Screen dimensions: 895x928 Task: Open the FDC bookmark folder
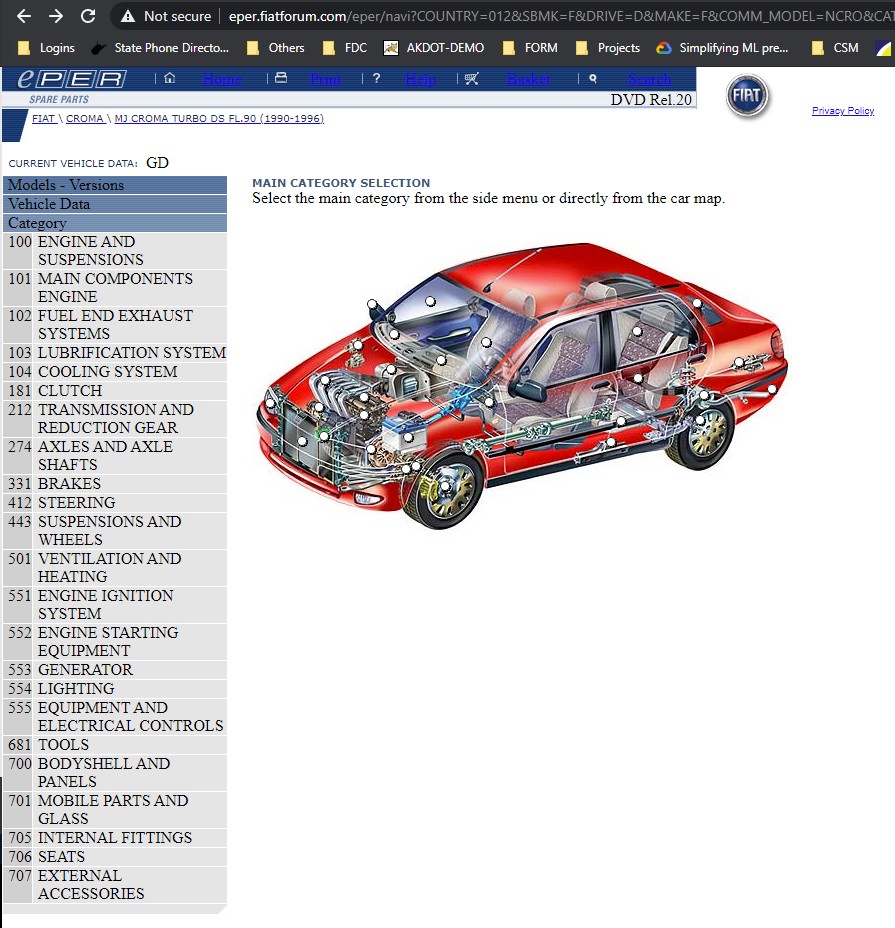point(345,48)
